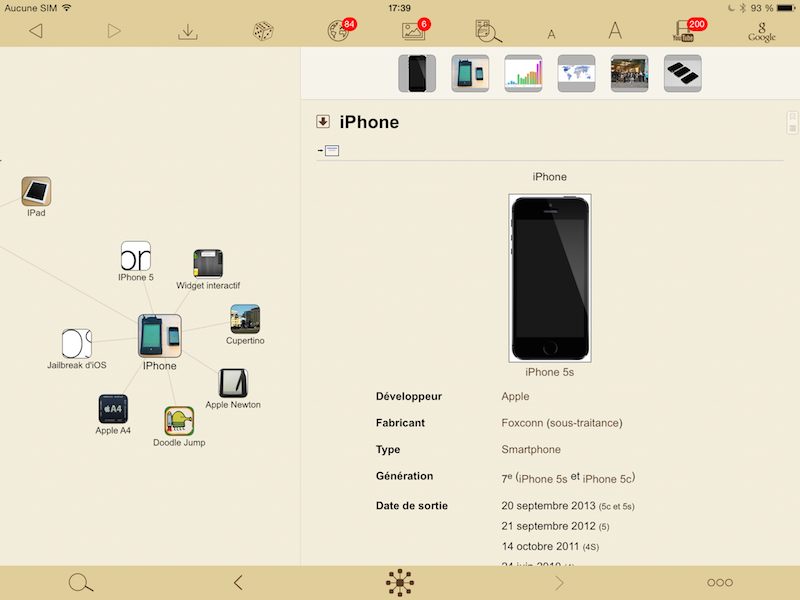Open the globe icon with badge 84
This screenshot has height=600, width=800.
coord(340,30)
